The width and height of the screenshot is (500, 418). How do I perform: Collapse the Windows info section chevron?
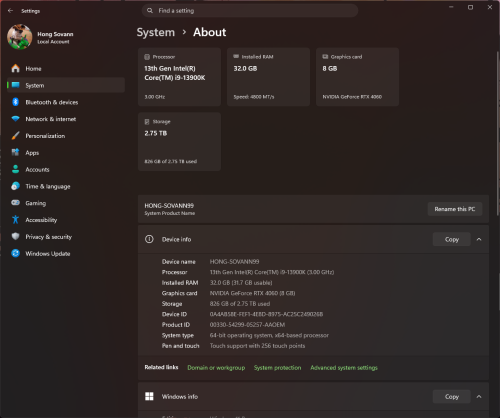[x=479, y=397]
